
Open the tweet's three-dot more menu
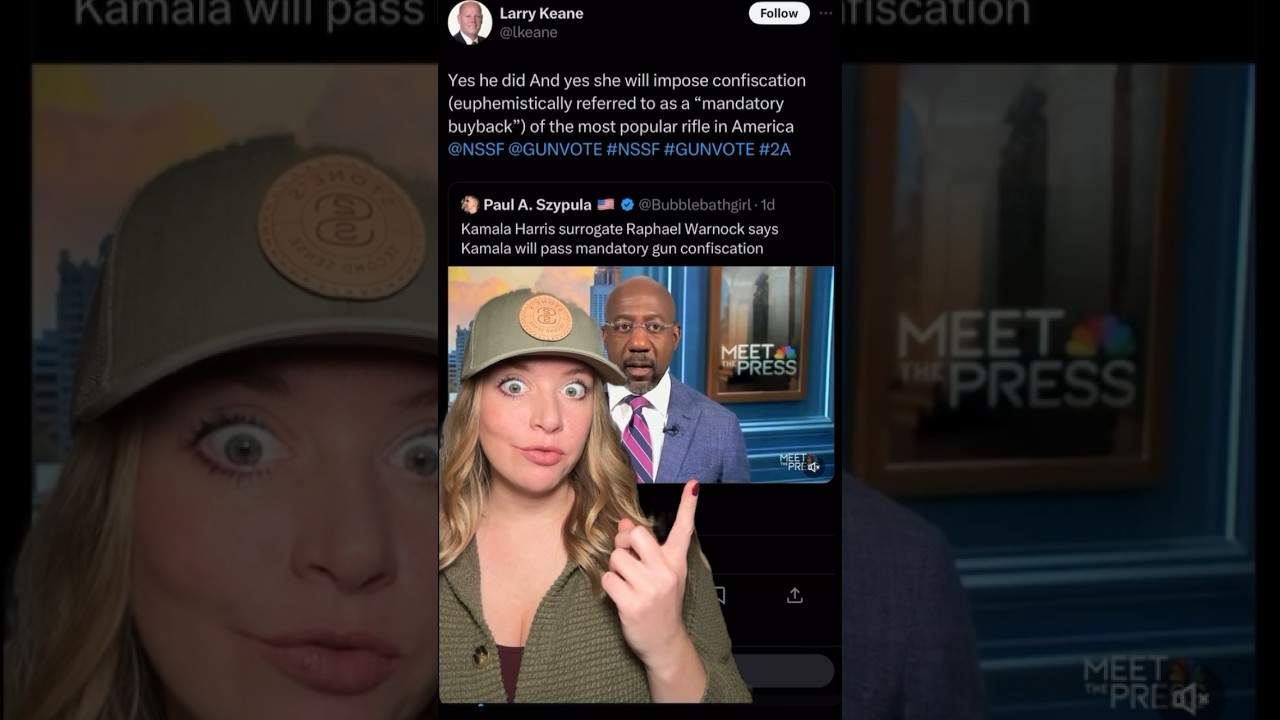825,13
